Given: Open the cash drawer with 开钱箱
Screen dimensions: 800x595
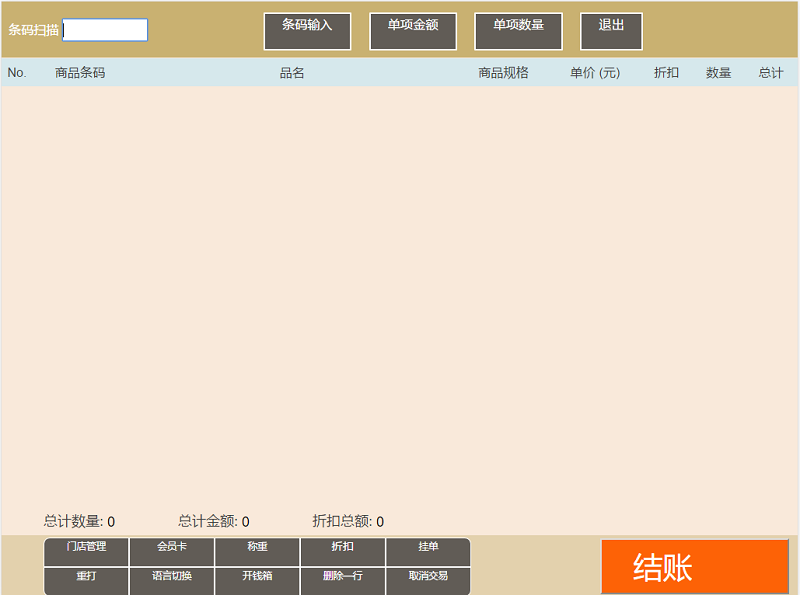Looking at the screenshot, I should pyautogui.click(x=257, y=581).
